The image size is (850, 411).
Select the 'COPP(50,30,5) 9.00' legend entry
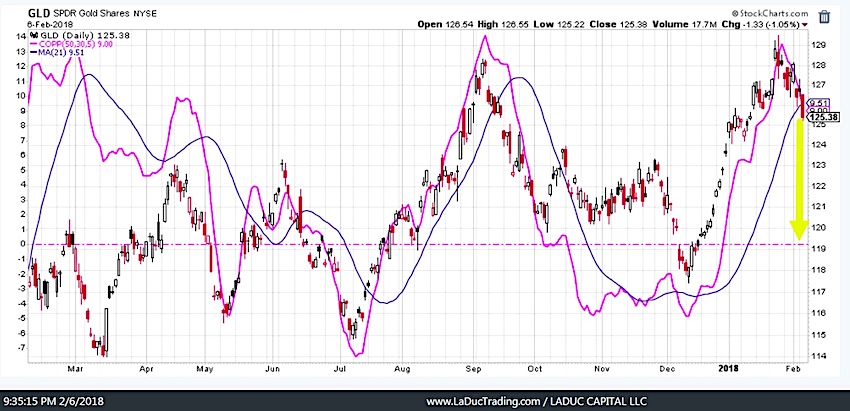72,44
